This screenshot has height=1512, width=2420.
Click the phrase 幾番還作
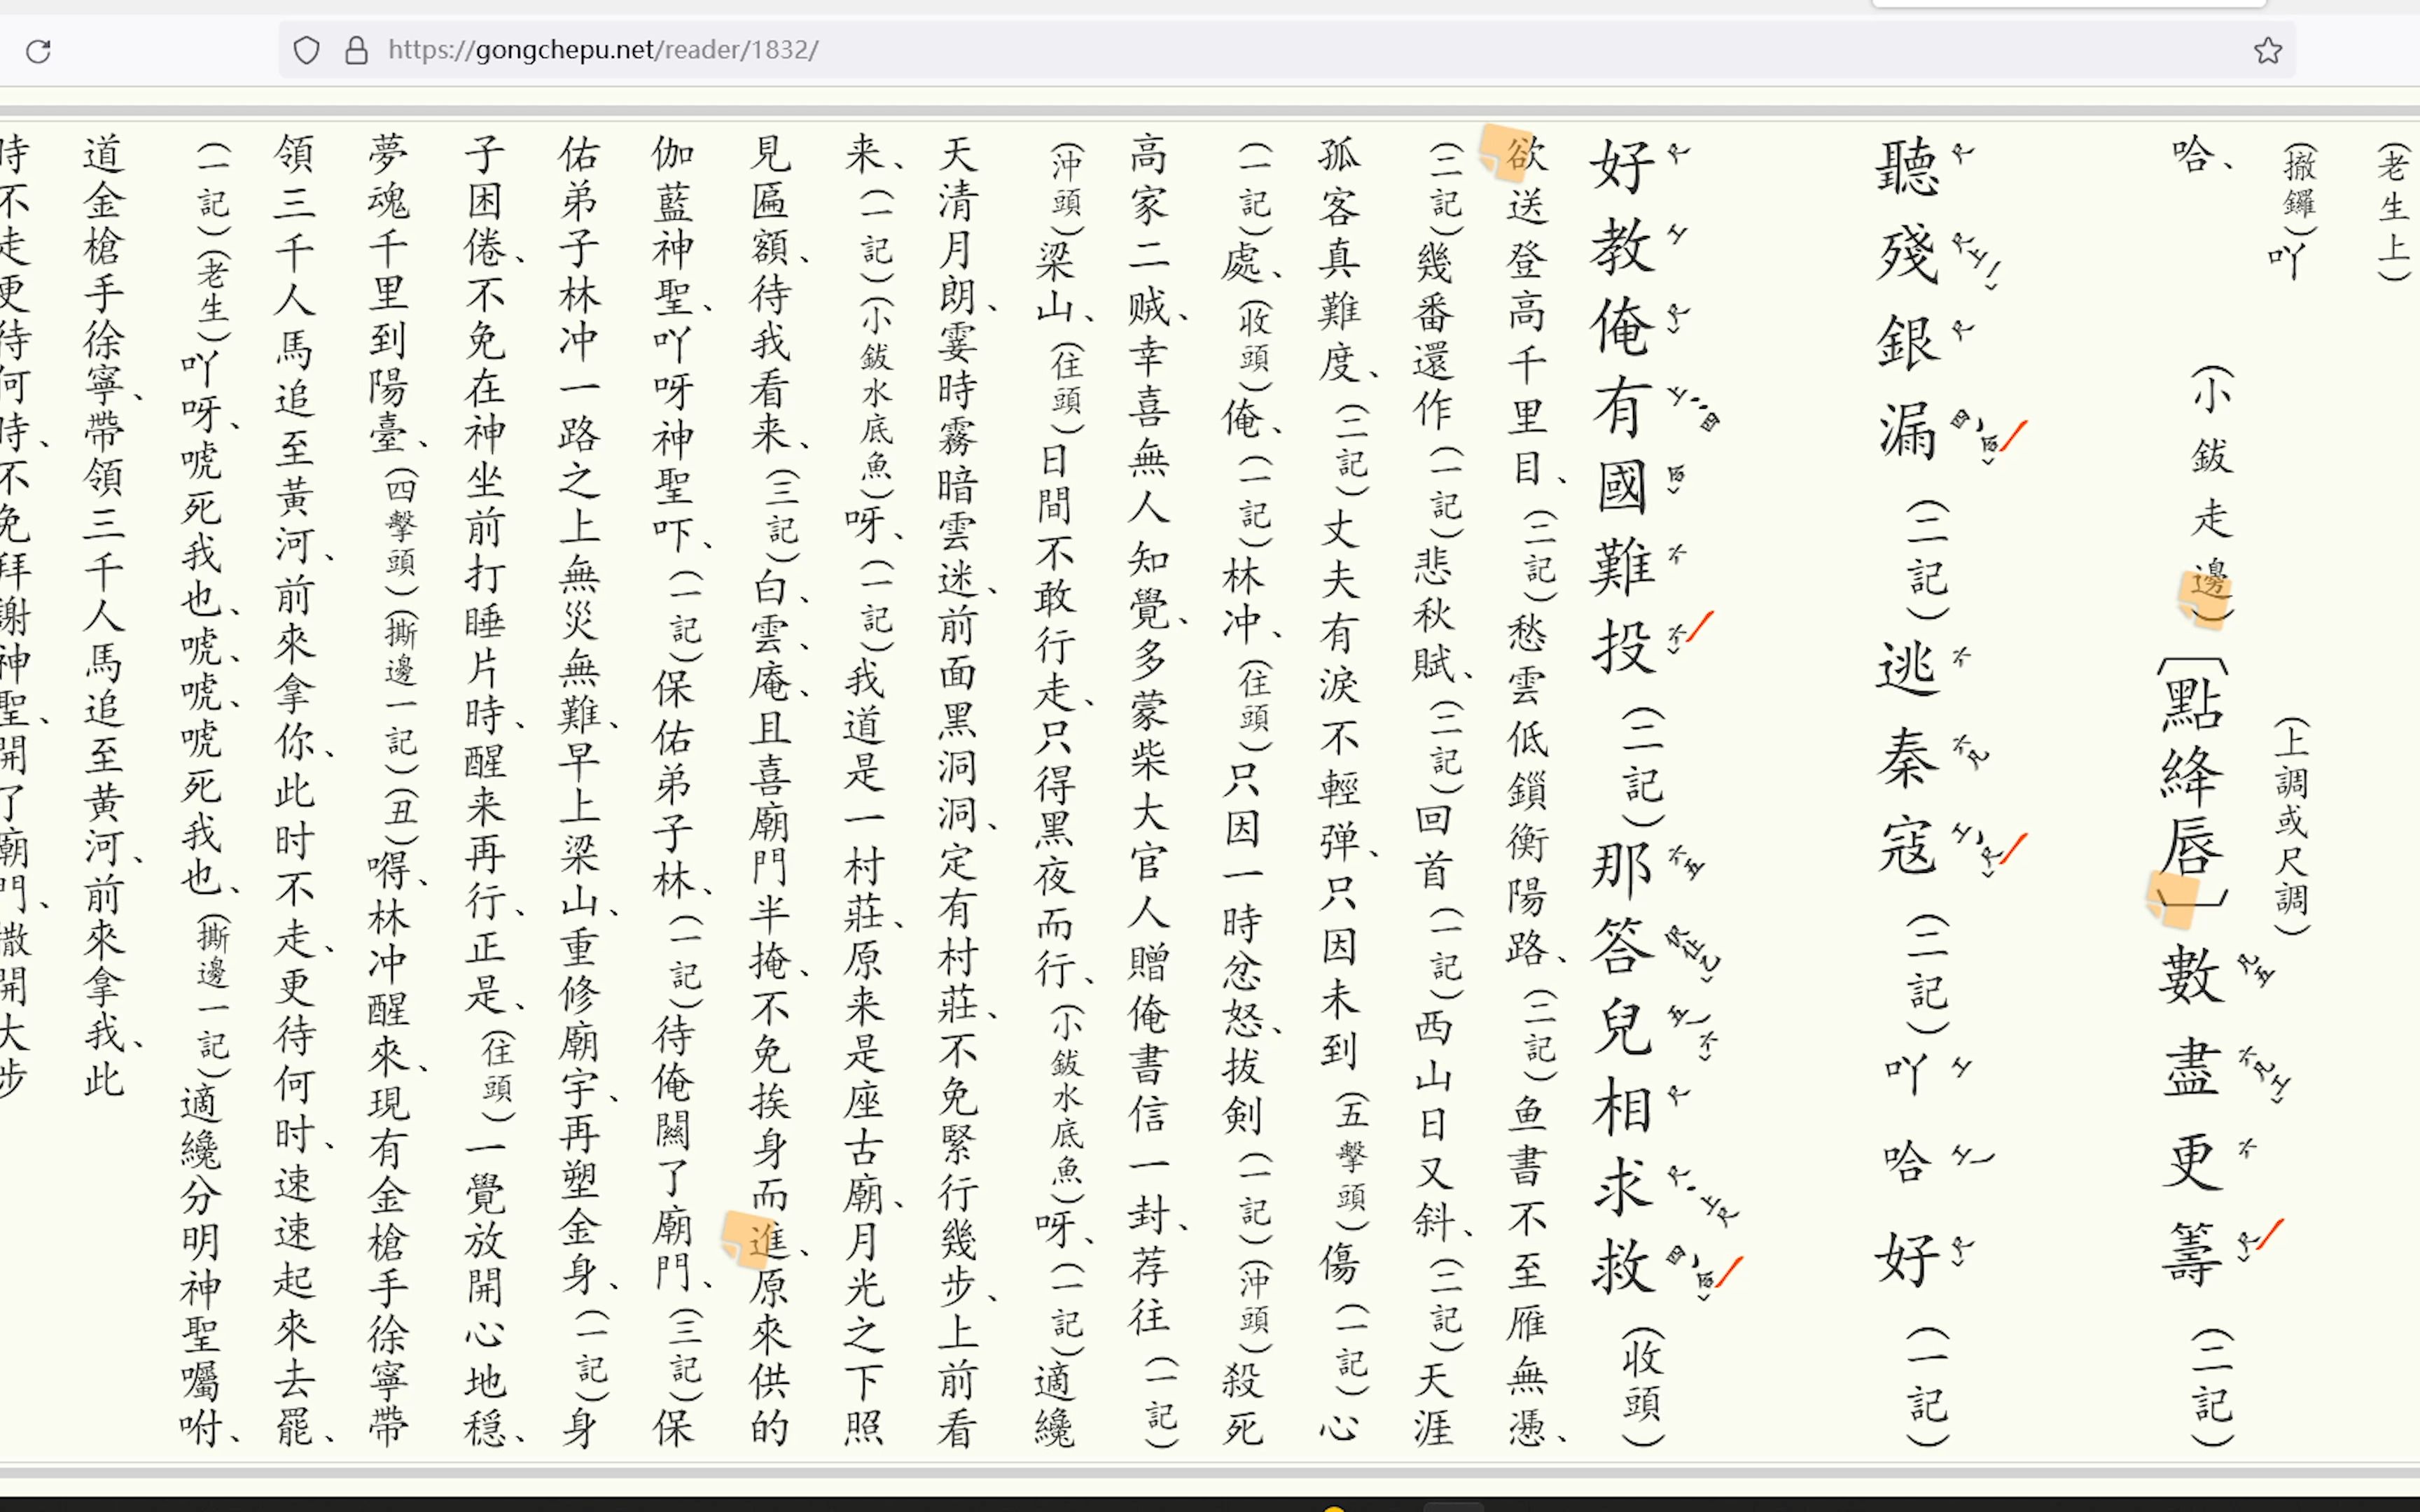(1433, 335)
